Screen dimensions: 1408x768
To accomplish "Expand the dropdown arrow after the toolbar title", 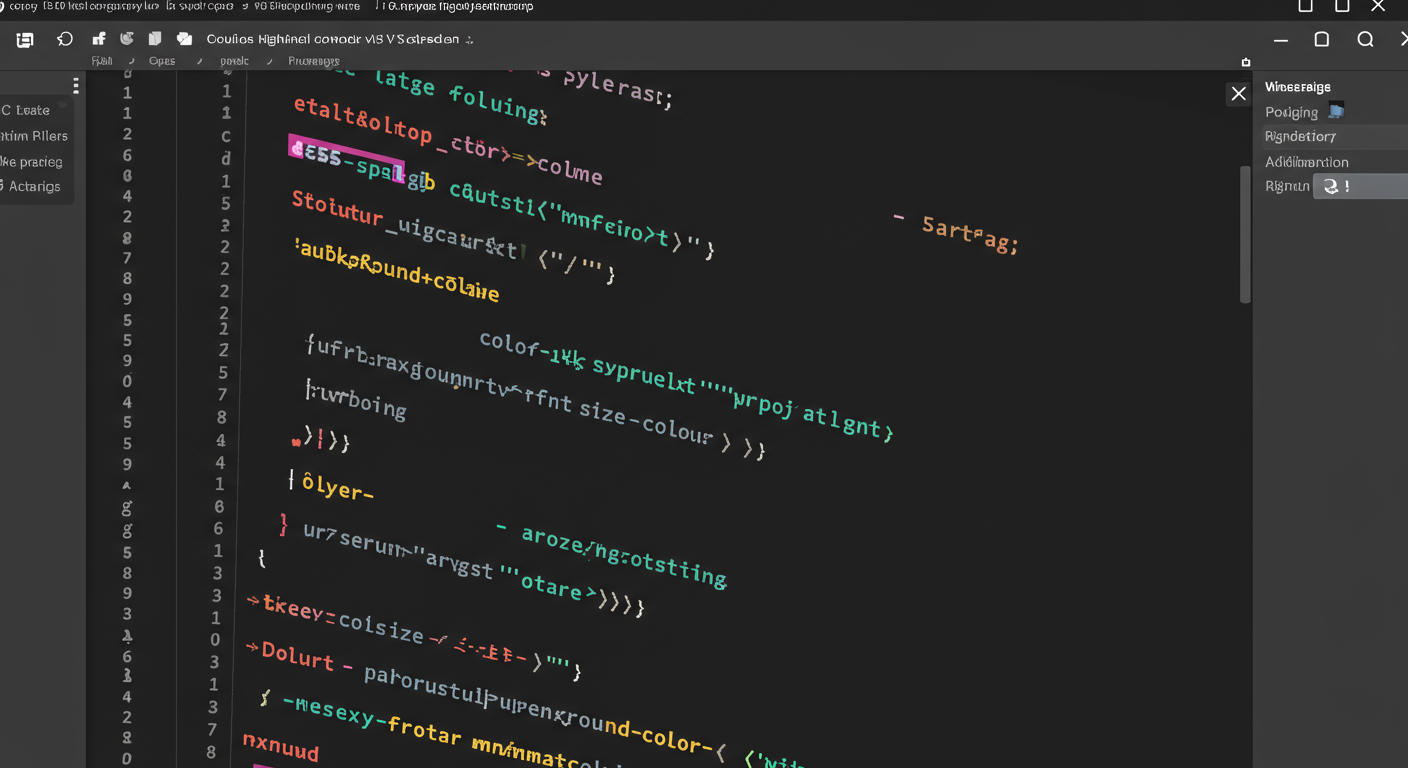I will click(x=470, y=40).
